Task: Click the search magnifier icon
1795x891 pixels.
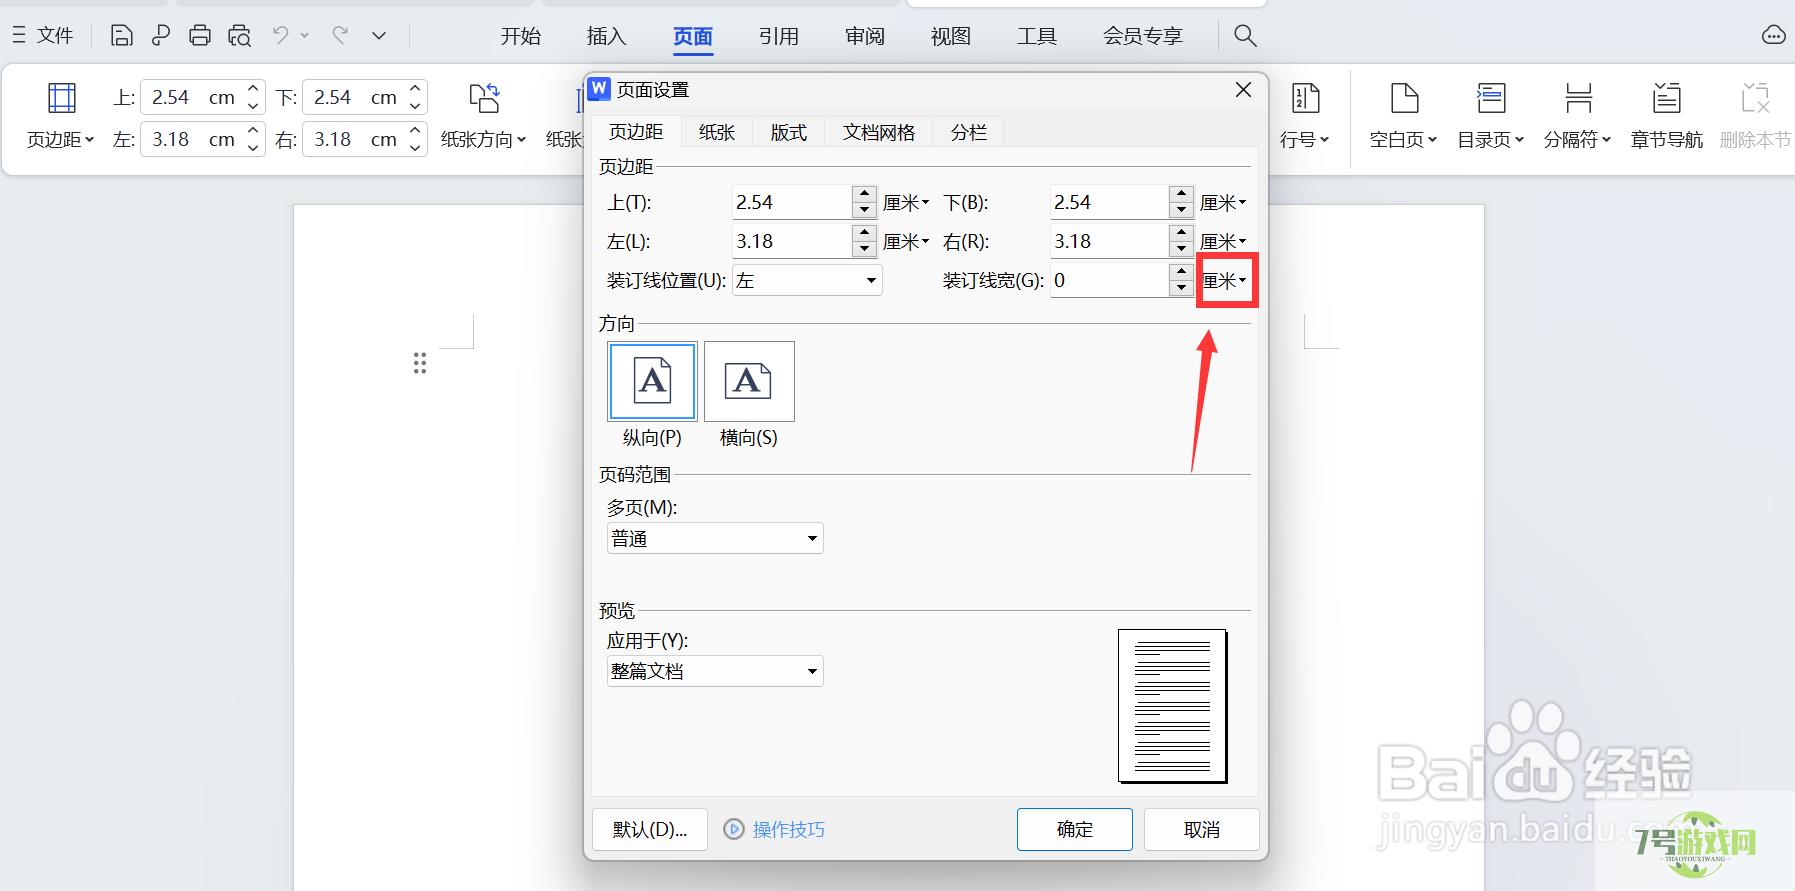Action: tap(1245, 36)
